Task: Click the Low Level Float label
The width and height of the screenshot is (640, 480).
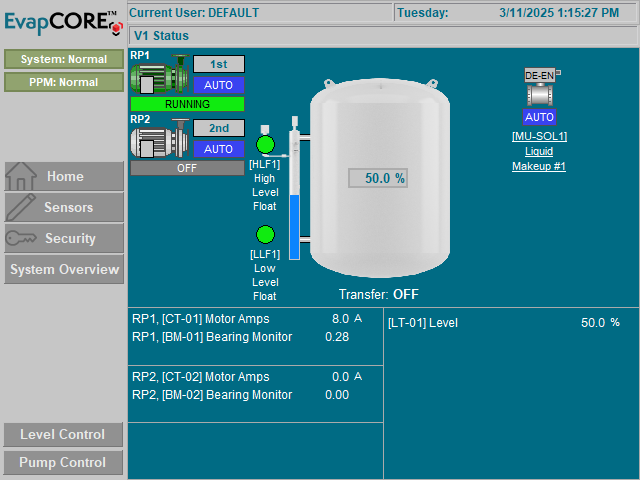Action: 265,275
